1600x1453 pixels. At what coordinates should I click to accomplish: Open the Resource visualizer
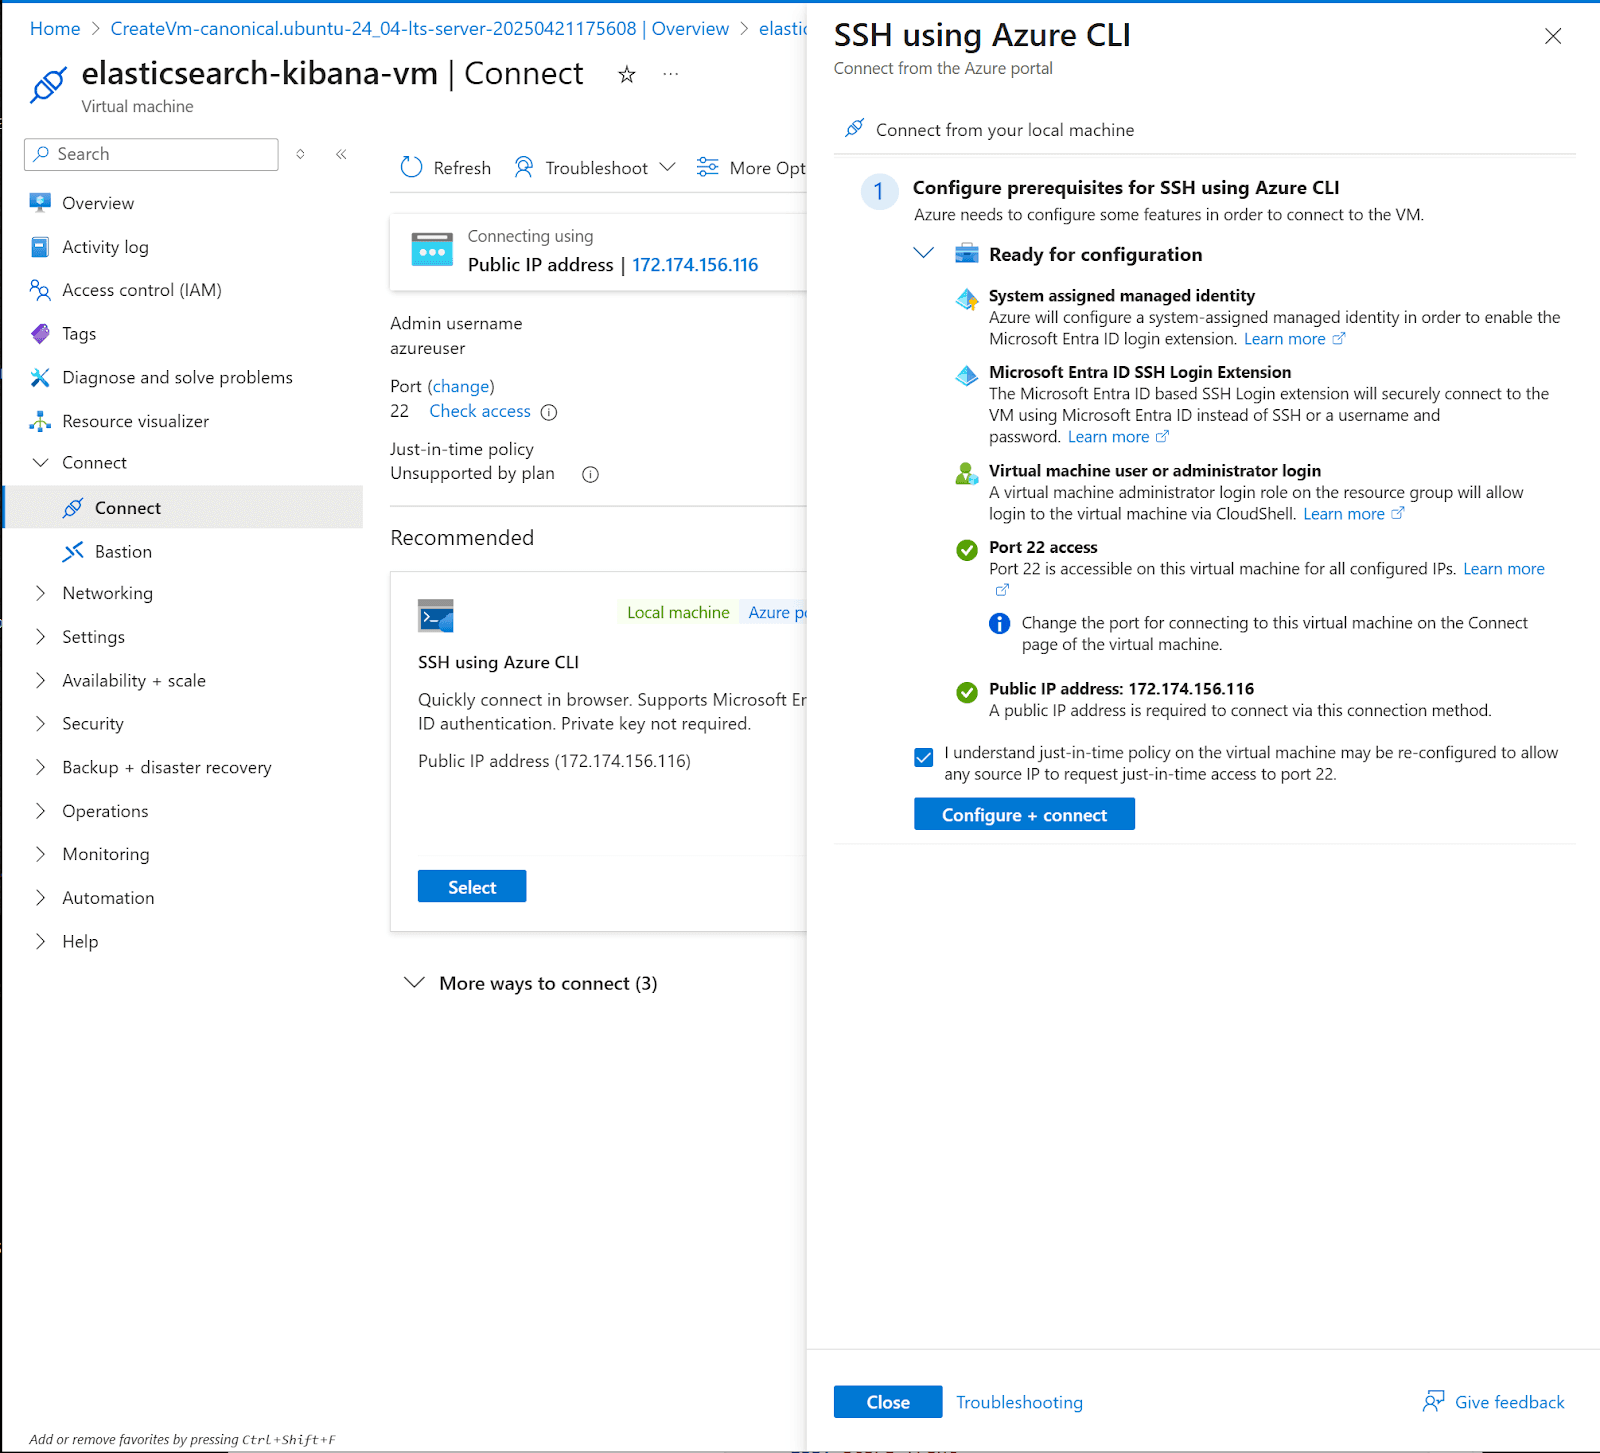[x=136, y=420]
